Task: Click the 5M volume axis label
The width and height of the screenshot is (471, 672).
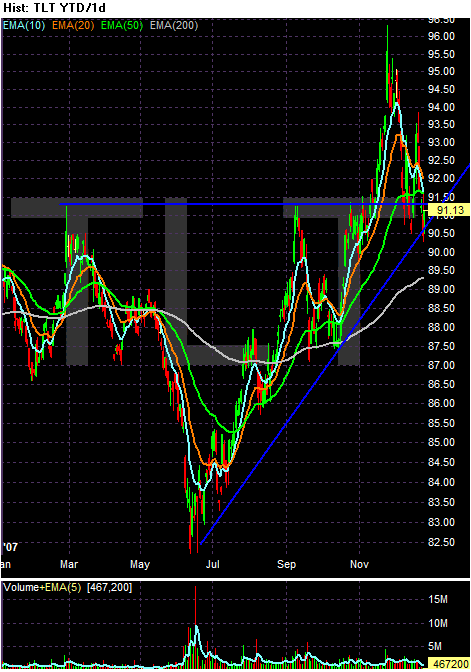Action: pos(435,646)
